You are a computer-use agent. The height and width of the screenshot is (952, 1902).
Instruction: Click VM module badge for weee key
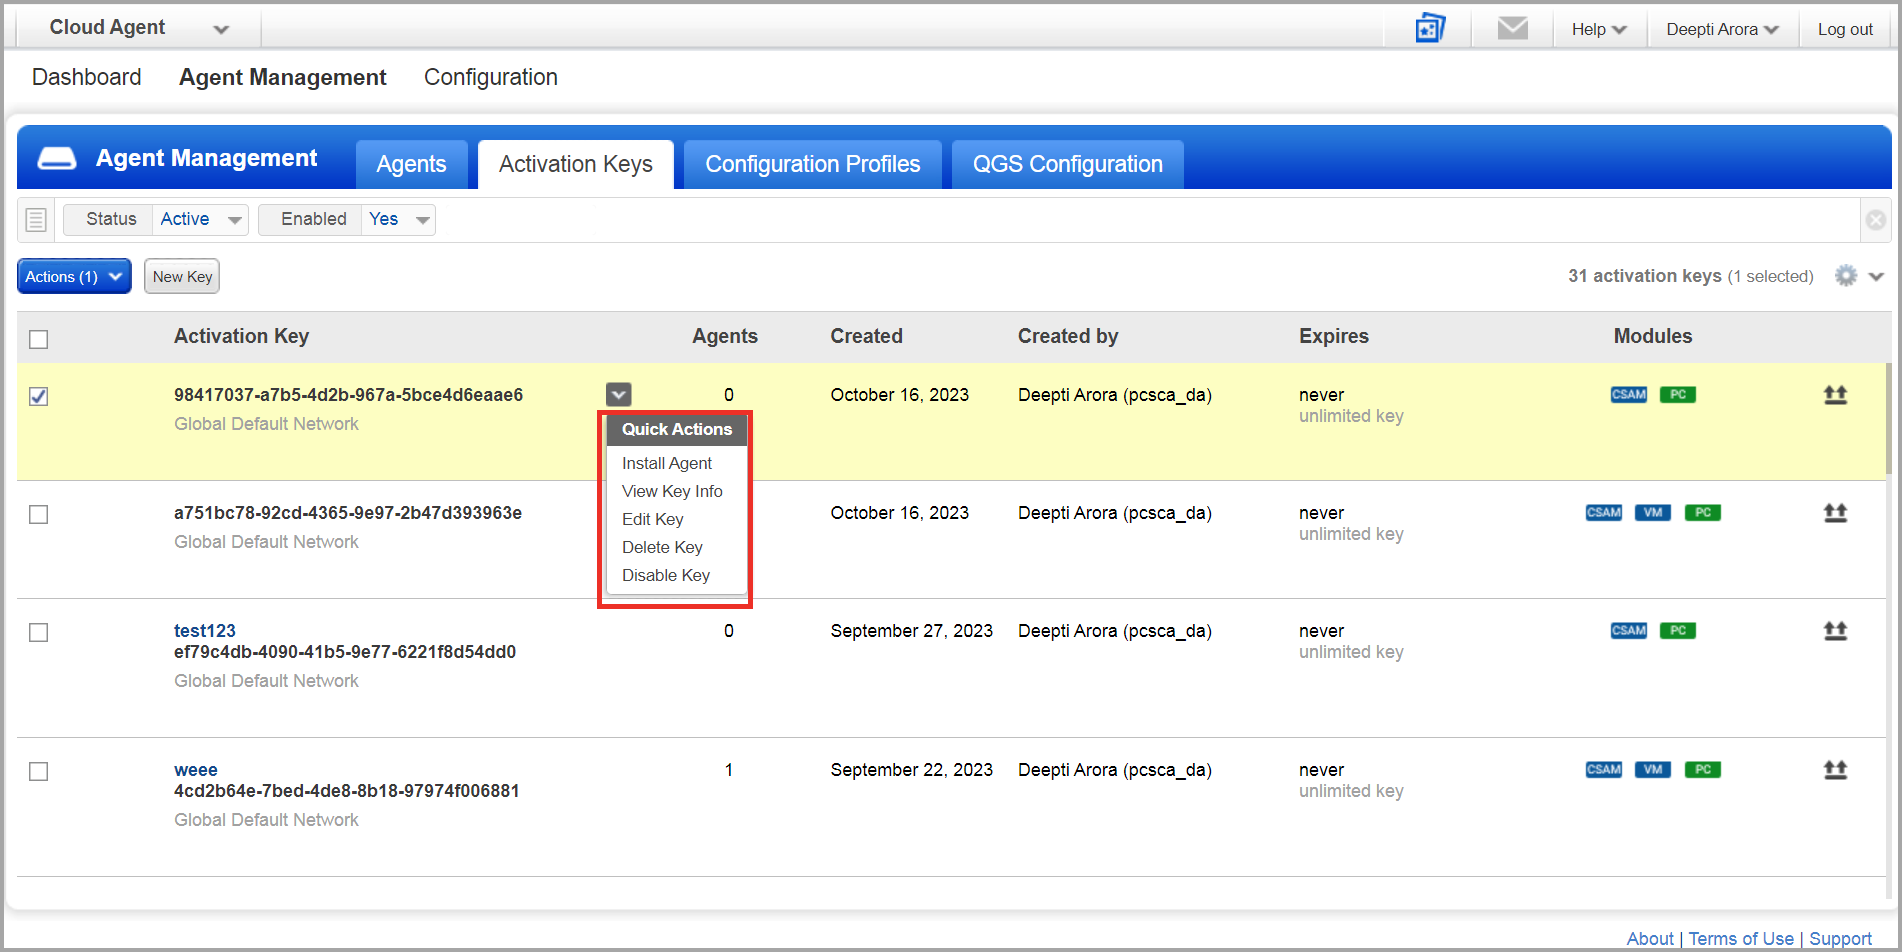[1653, 769]
